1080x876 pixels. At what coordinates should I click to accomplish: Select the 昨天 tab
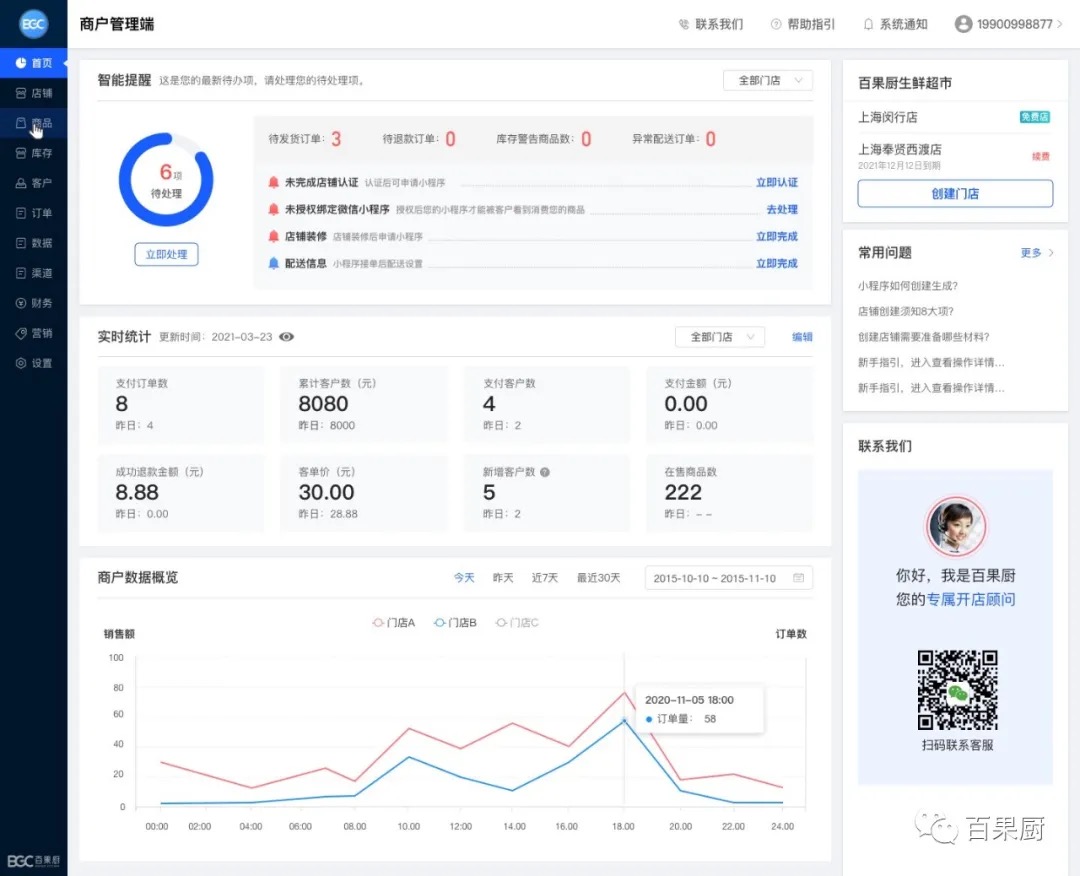(x=503, y=578)
